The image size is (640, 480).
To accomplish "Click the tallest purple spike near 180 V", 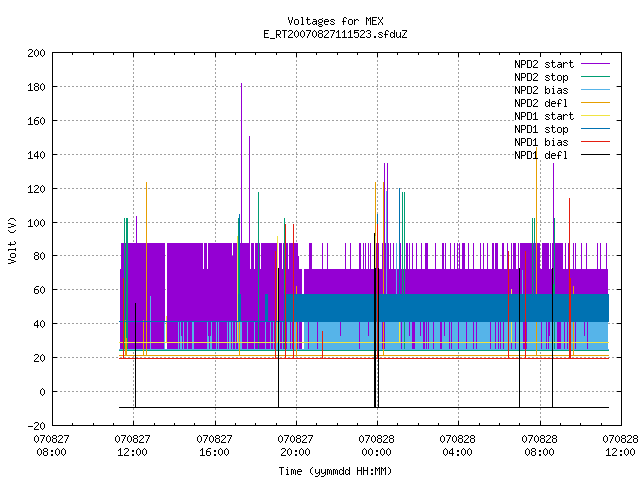I will [x=241, y=163].
